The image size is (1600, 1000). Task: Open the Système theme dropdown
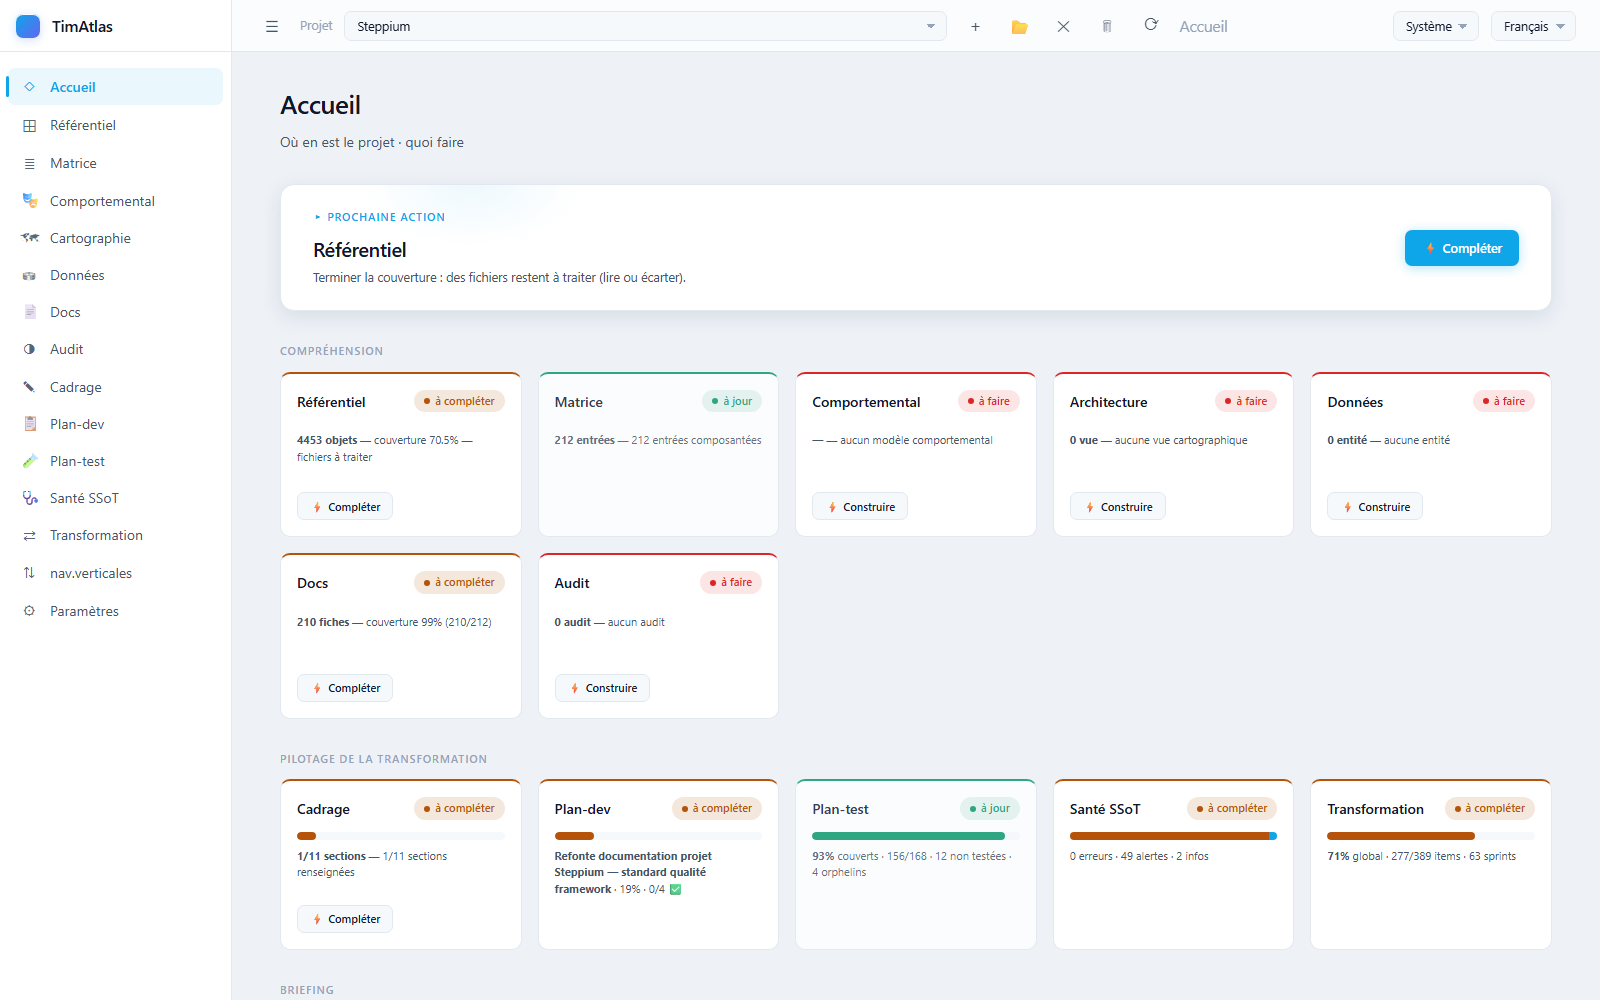pos(1435,27)
